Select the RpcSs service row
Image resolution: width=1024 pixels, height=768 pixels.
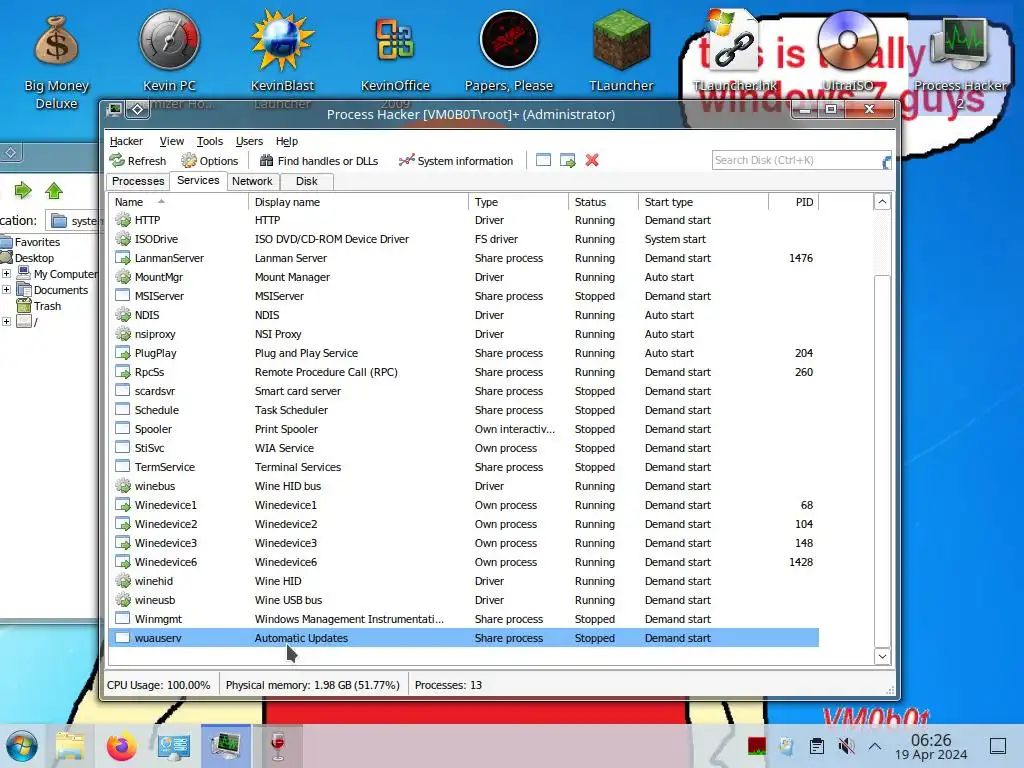(x=464, y=372)
